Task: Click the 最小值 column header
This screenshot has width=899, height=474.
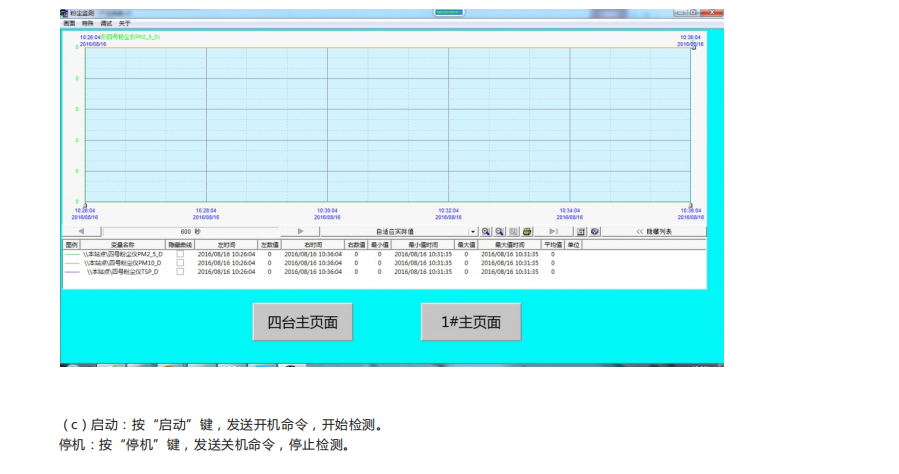Action: point(379,245)
